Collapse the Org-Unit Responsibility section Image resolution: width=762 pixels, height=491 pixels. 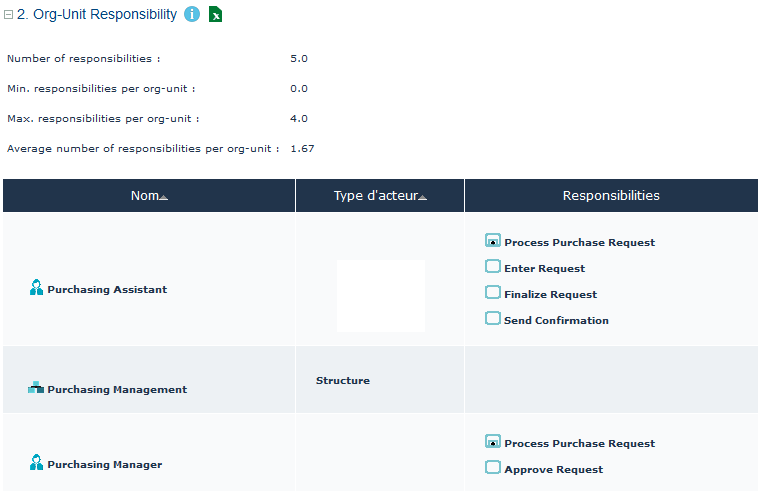(9, 15)
